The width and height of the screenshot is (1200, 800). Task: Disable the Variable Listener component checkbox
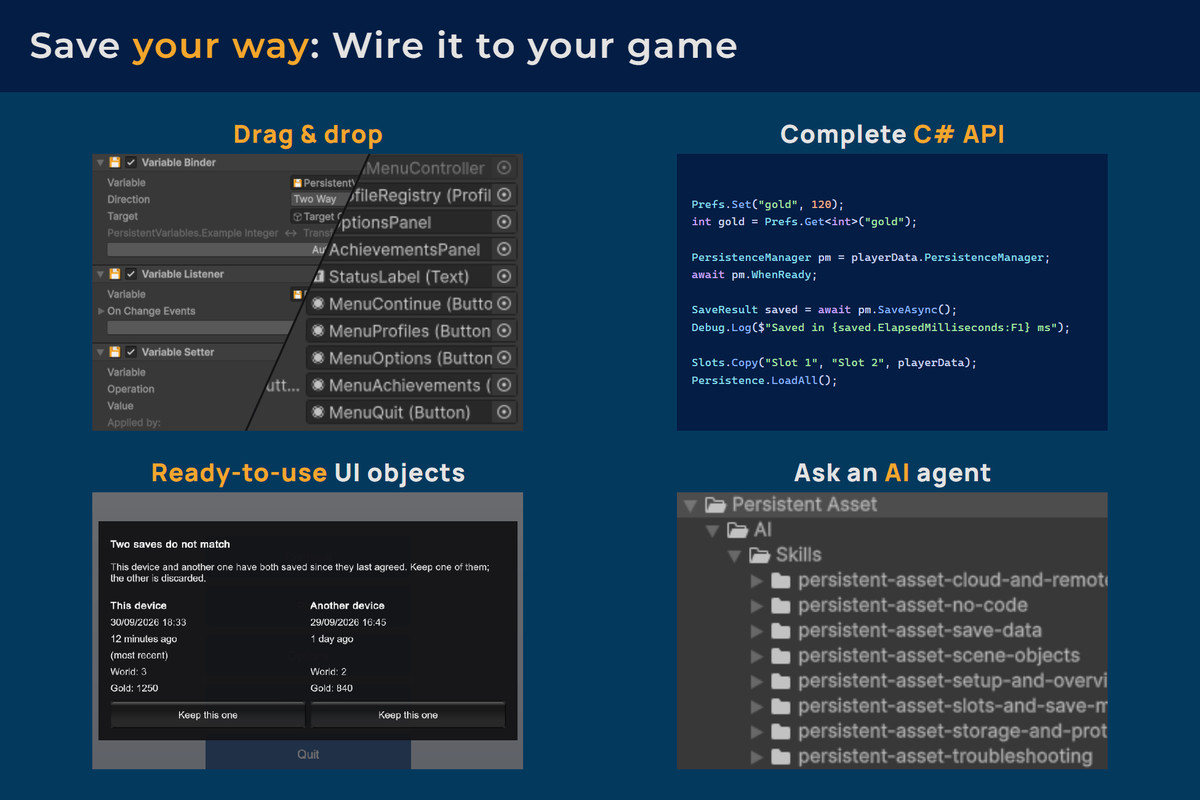[x=131, y=274]
